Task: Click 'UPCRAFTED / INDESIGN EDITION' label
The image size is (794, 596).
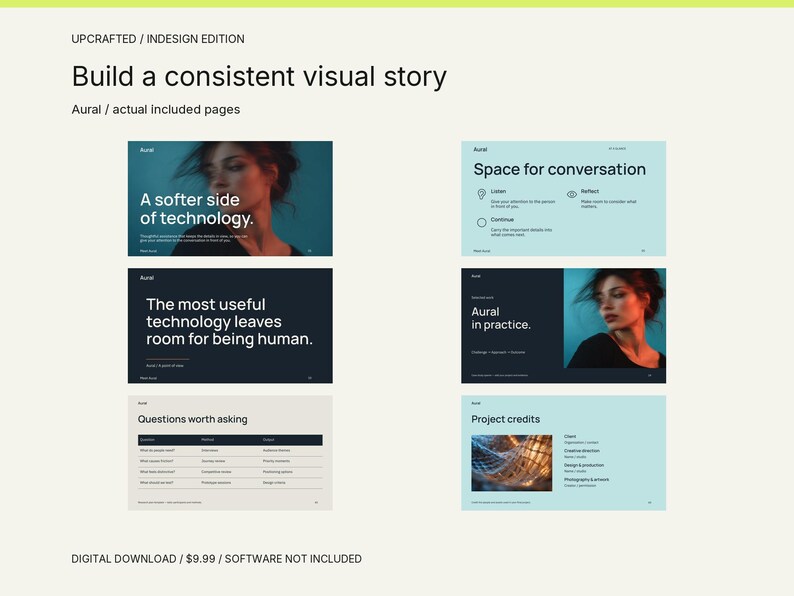Action: 158,39
